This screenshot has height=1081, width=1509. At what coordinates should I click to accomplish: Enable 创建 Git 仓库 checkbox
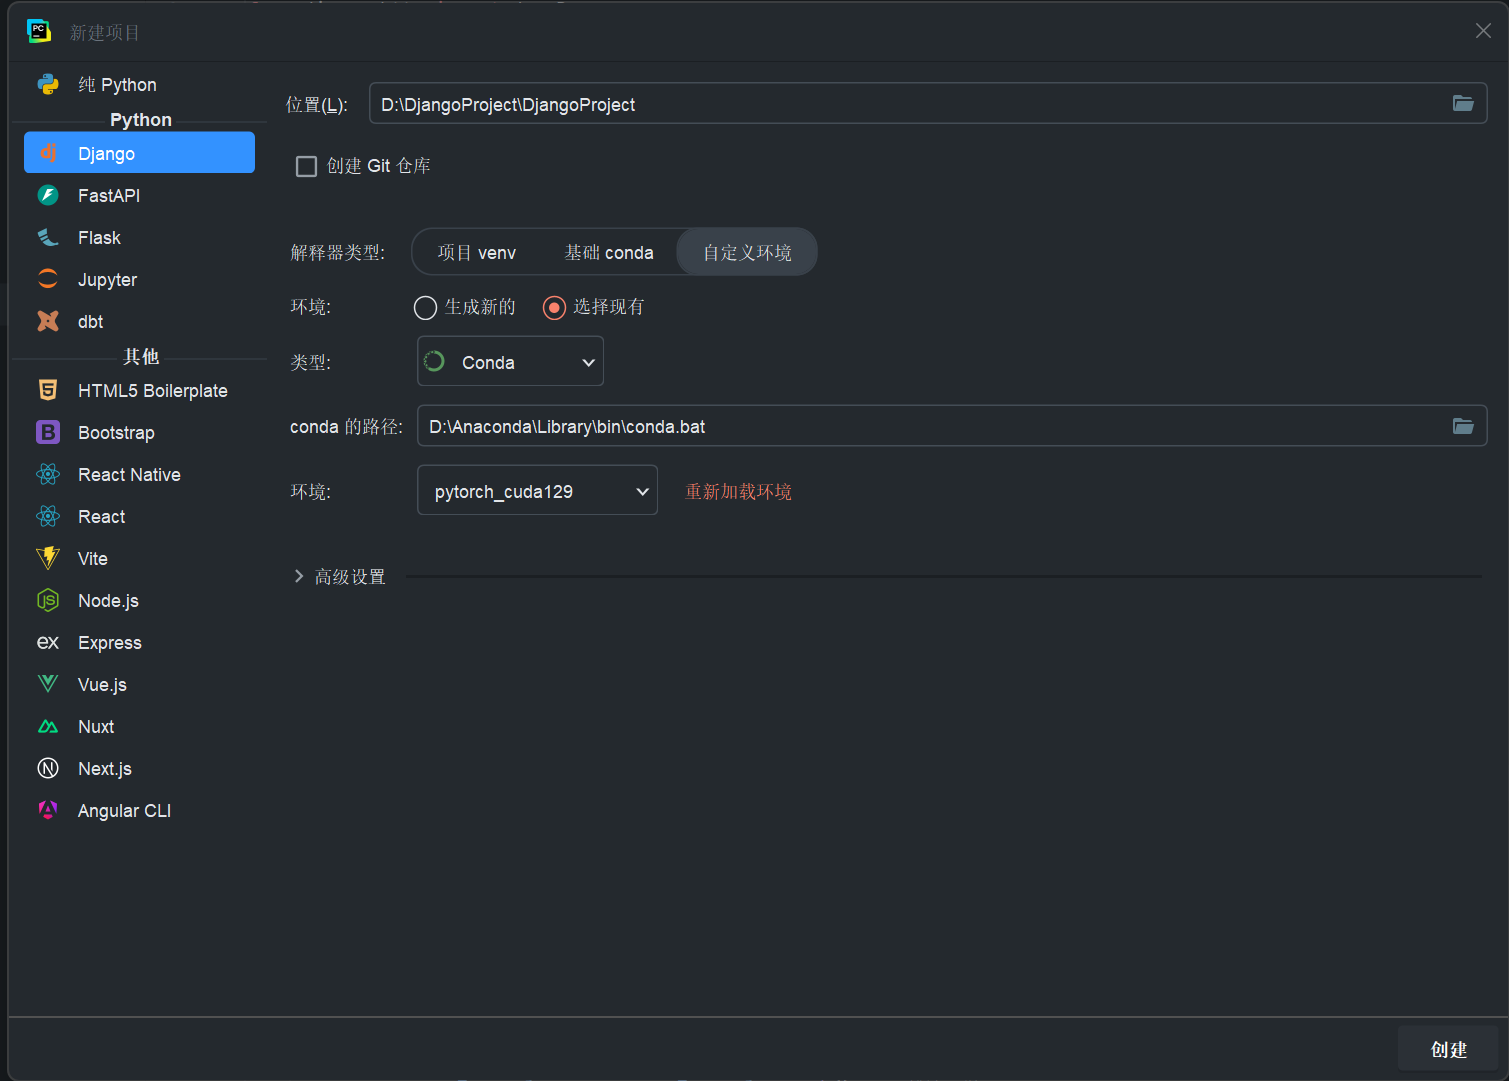pos(307,166)
